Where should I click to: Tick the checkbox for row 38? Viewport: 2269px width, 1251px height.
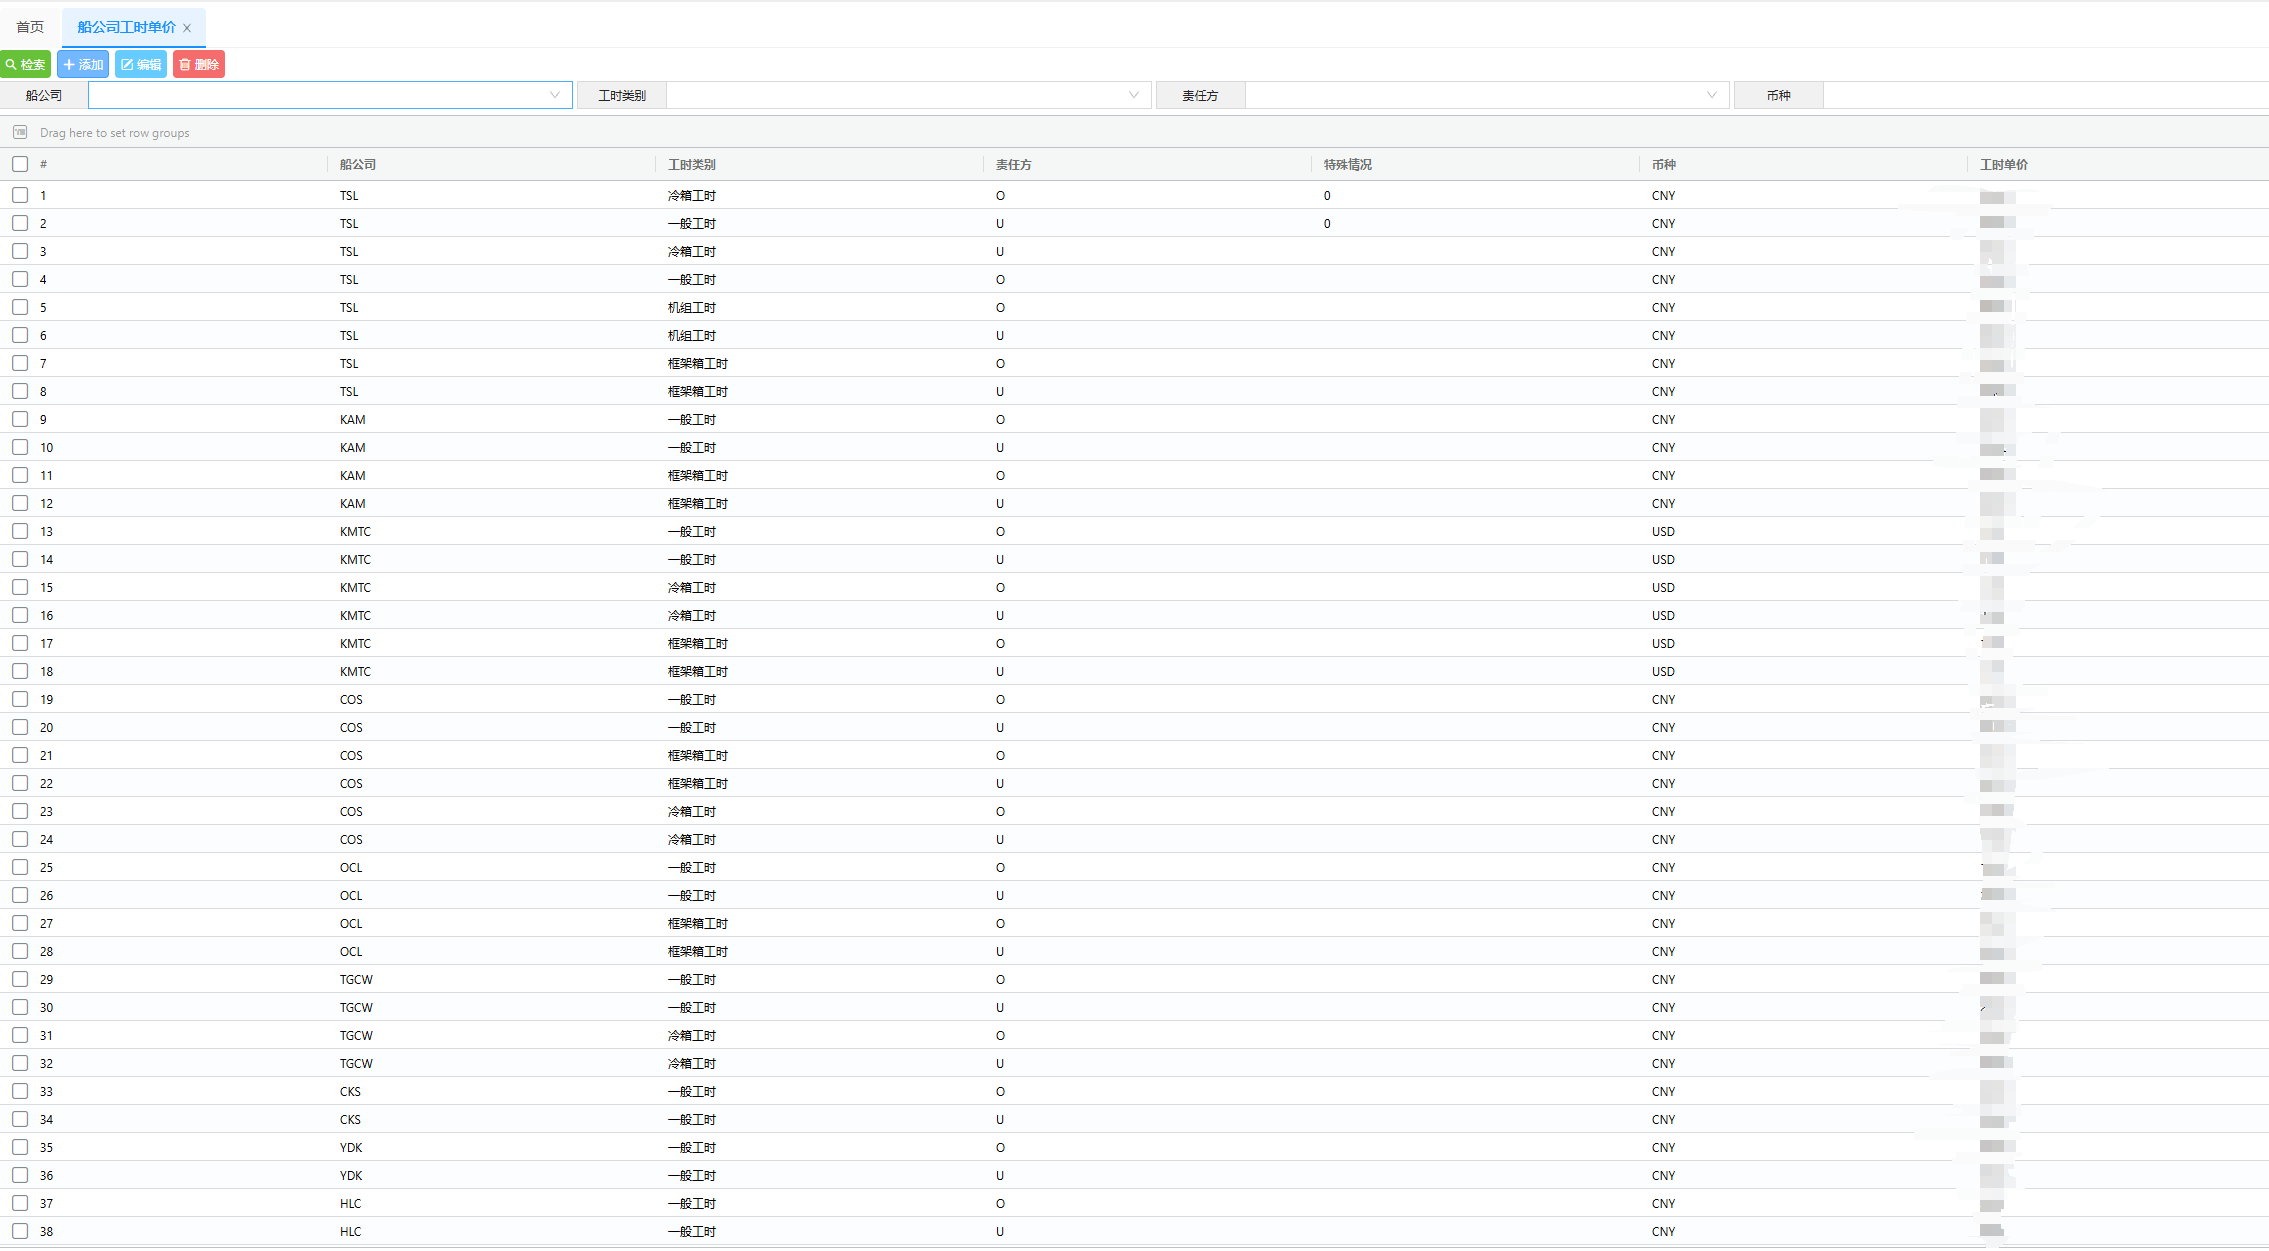pyautogui.click(x=20, y=1231)
